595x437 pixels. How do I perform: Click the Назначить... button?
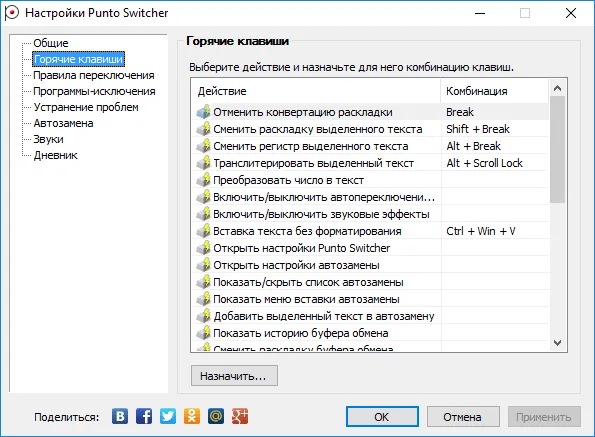pyautogui.click(x=234, y=376)
